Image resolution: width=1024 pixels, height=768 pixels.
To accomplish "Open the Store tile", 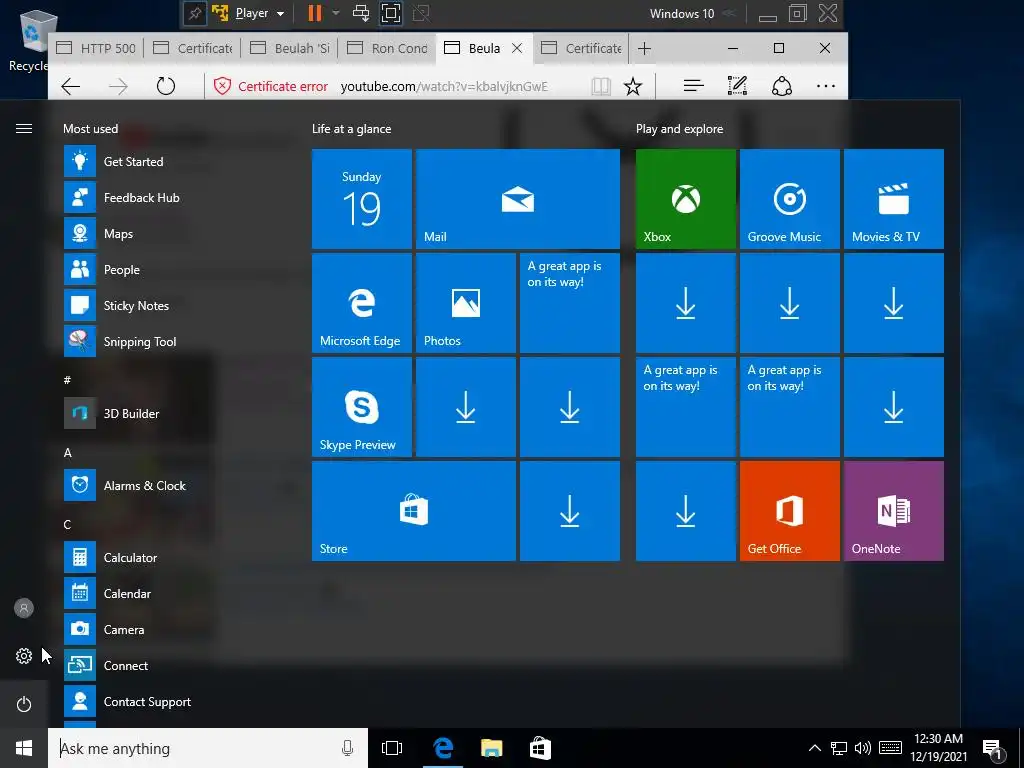I will coord(414,511).
